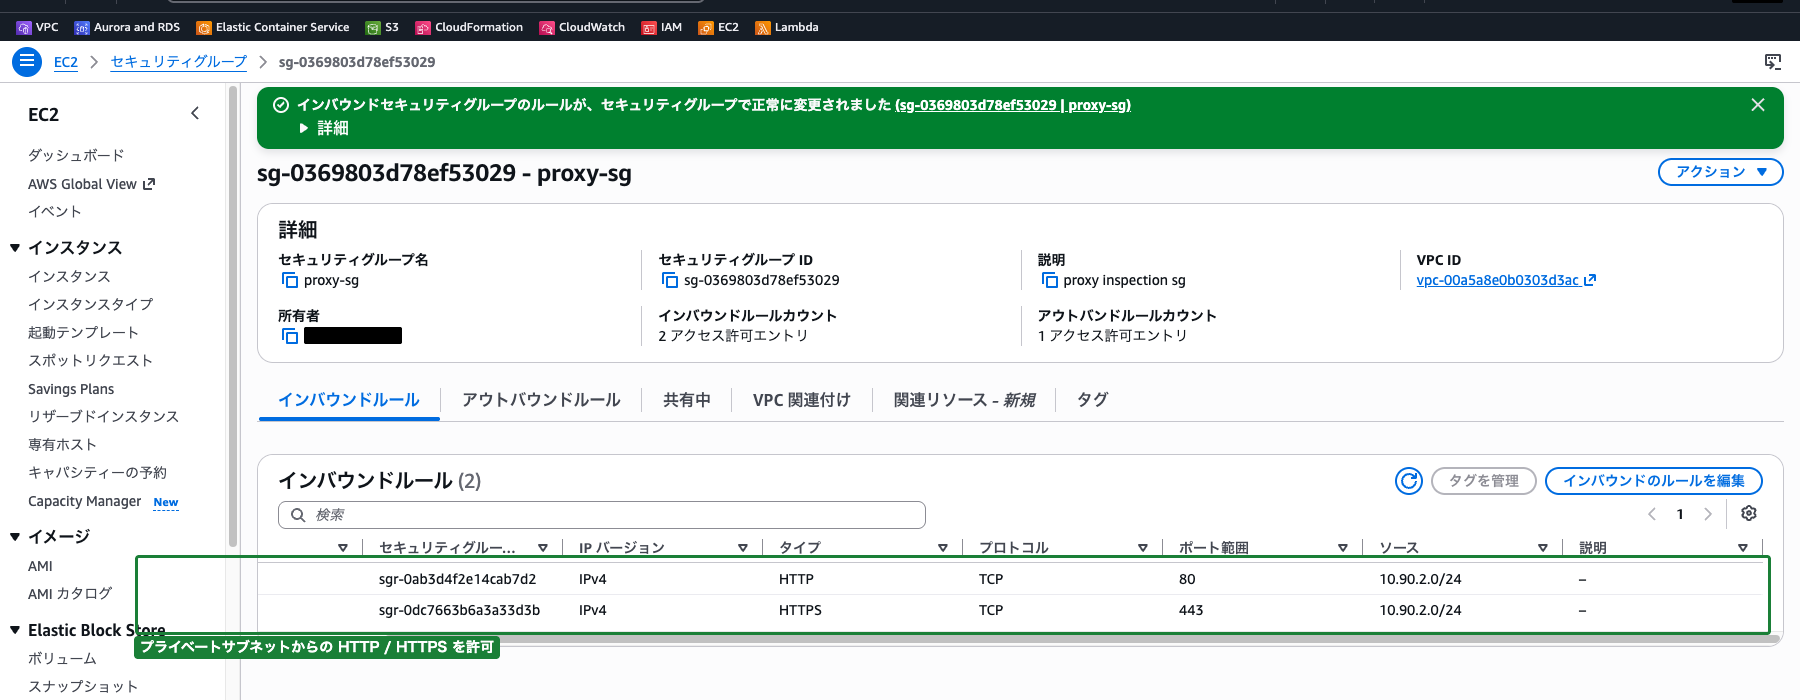Copy the owner account ID
The image size is (1800, 700).
click(290, 336)
